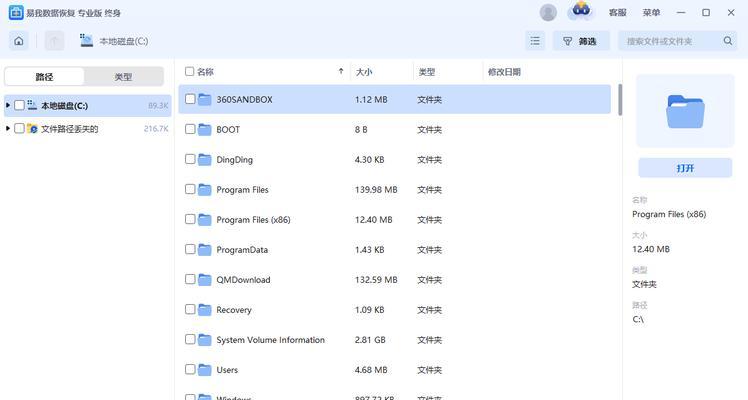Viewport: 748px width, 400px height.
Task: Switch to the 路径 tab
Action: click(44, 77)
